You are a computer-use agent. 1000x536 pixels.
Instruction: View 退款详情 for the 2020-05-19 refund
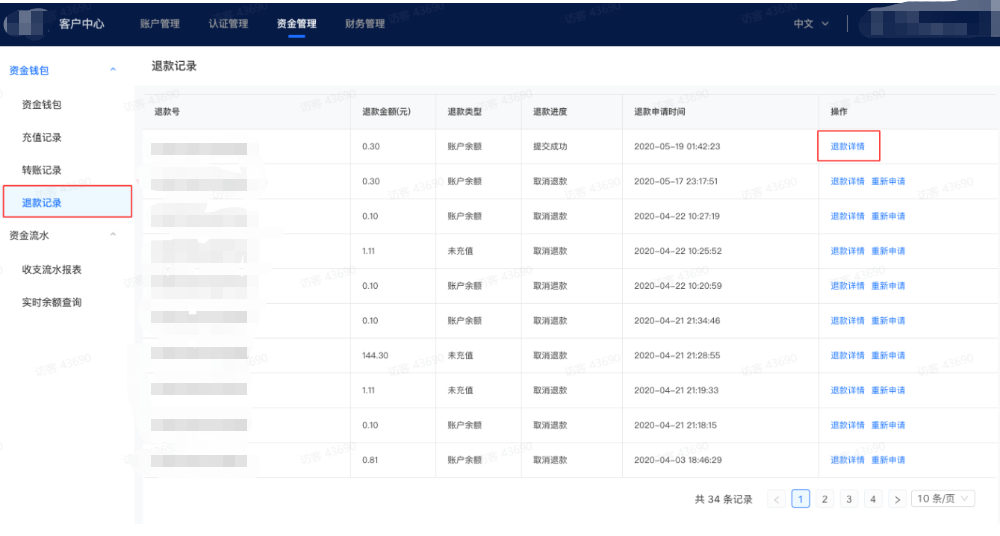(x=847, y=146)
